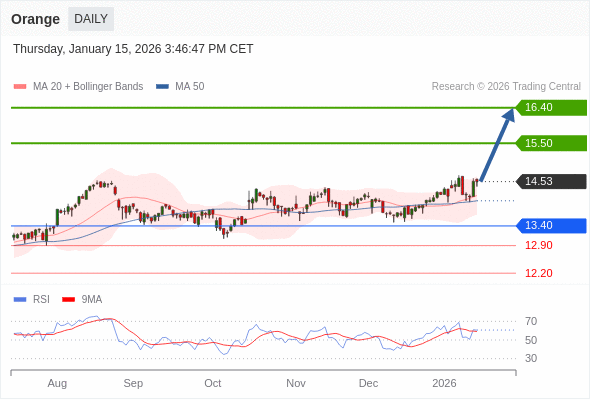590x400 pixels.
Task: Click the RSI legend text
Action: tap(41, 300)
